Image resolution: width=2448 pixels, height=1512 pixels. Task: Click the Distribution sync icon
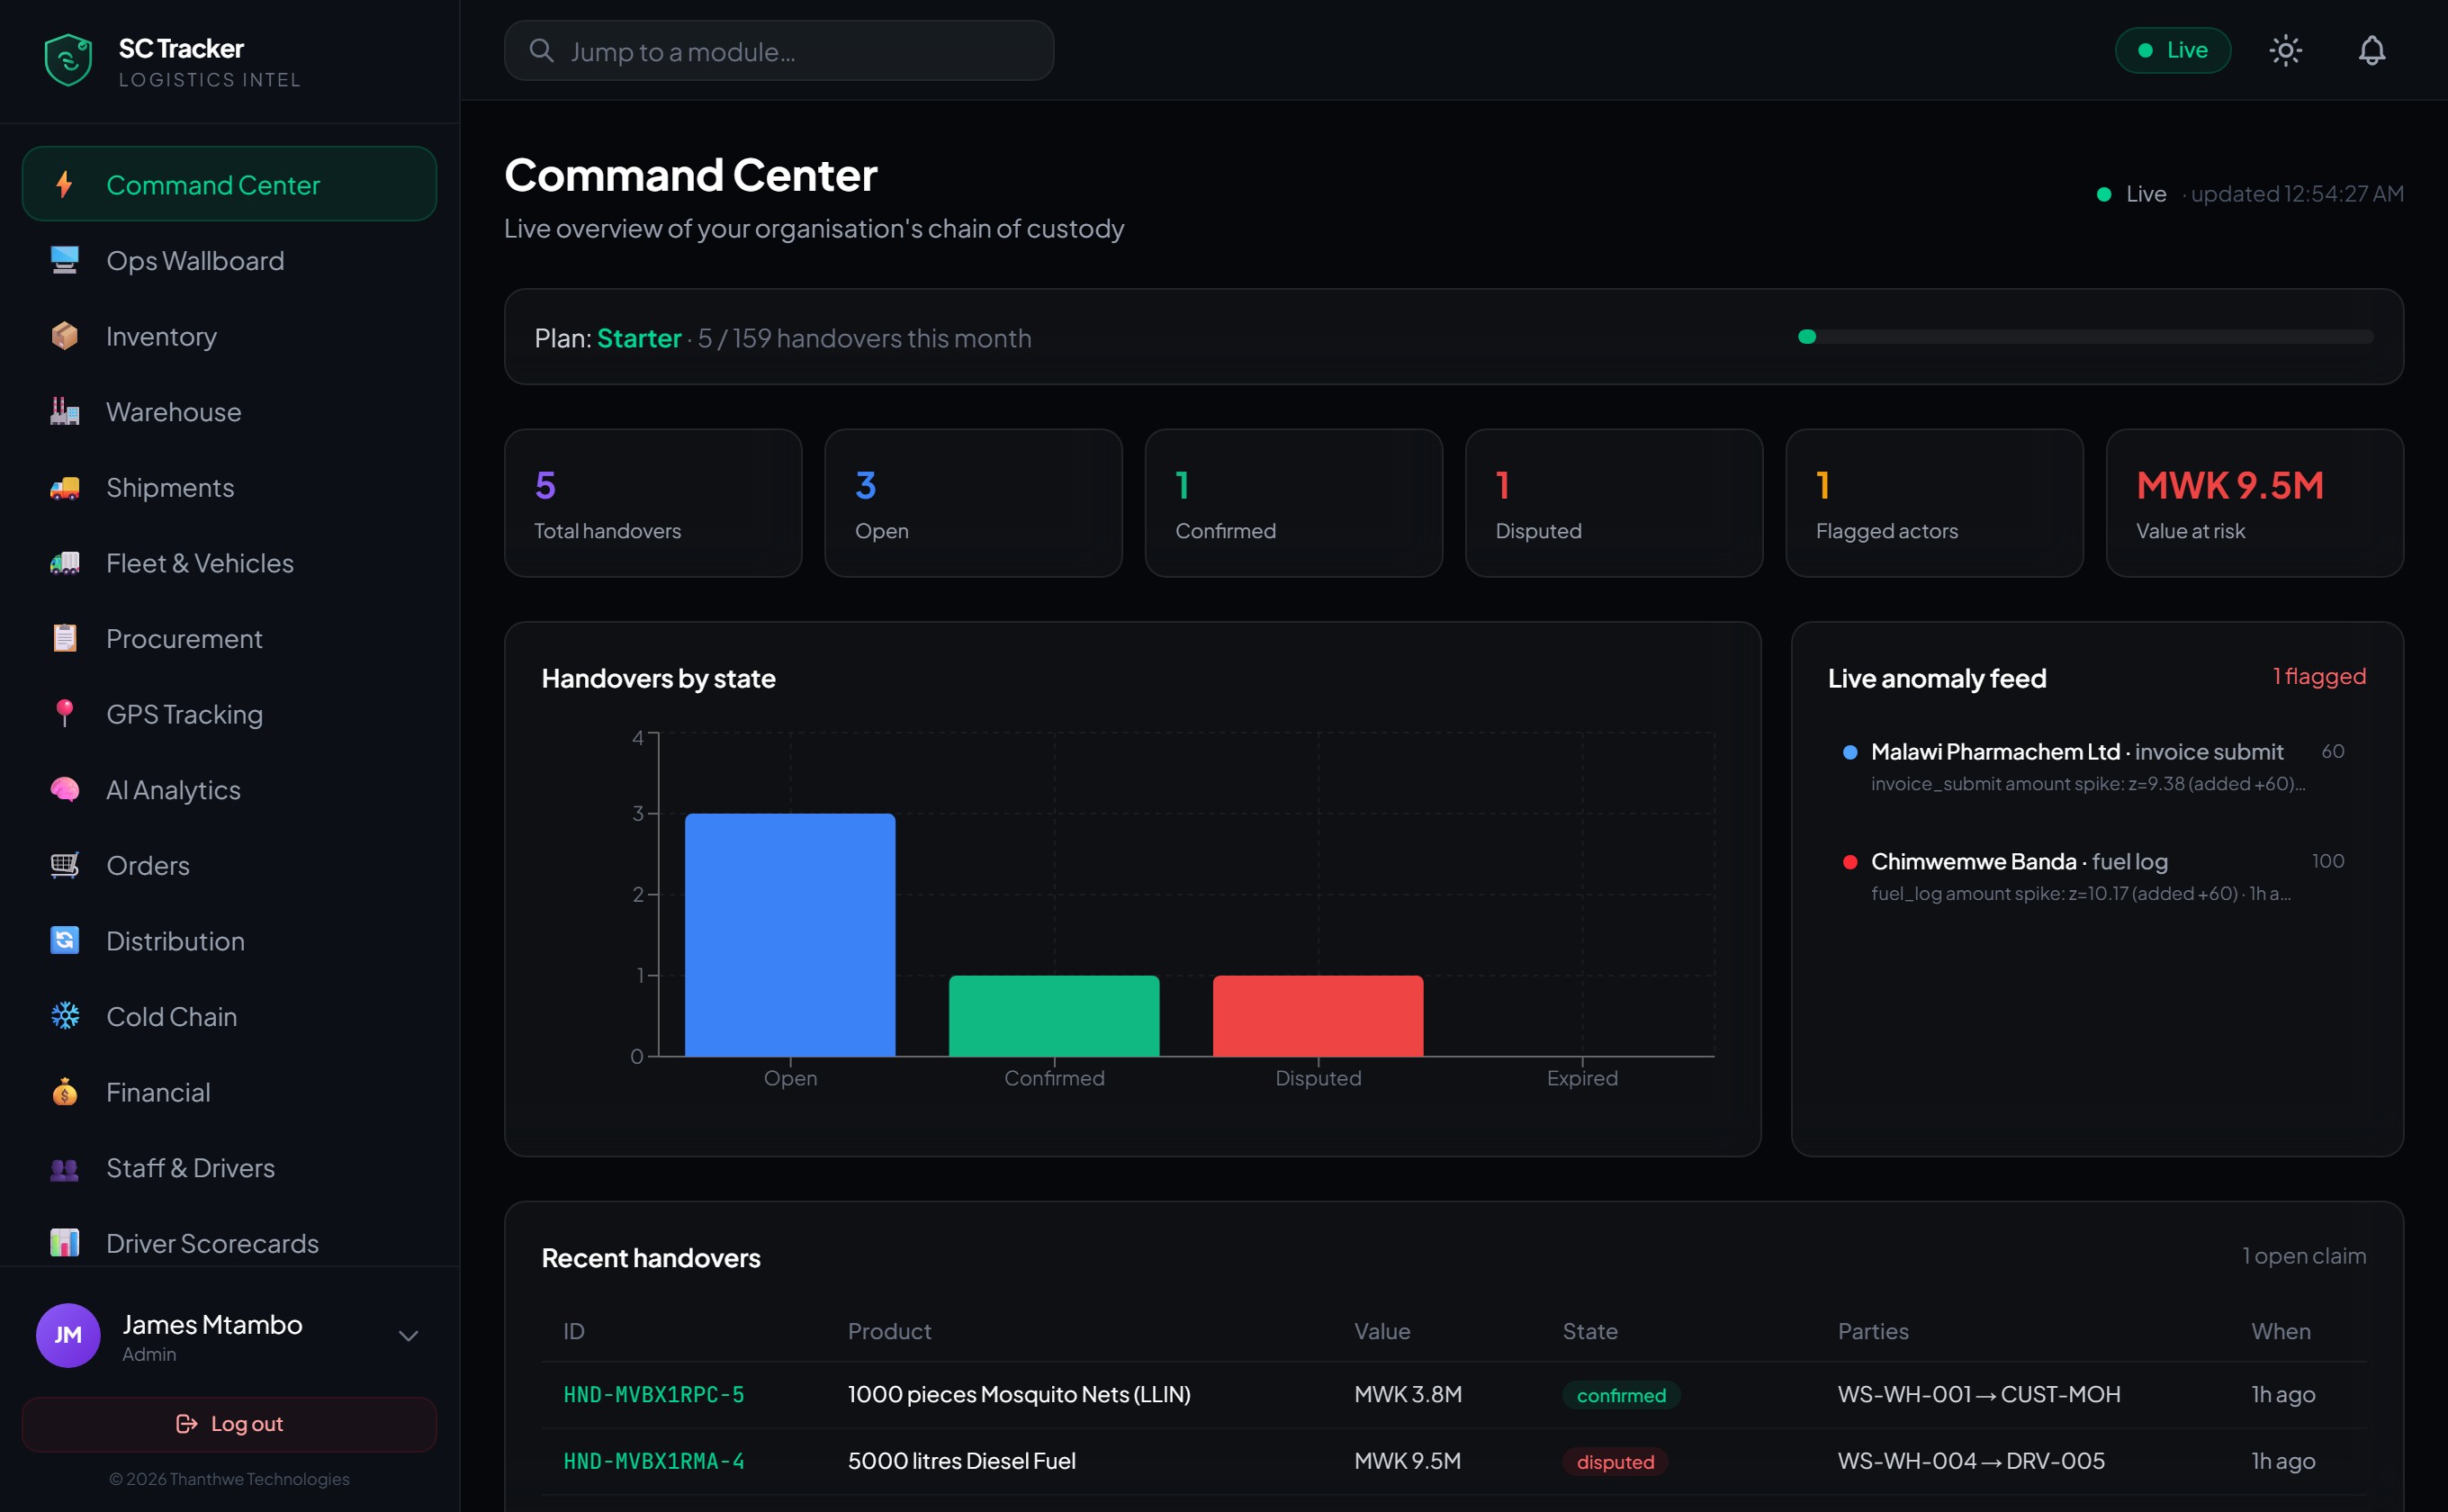[64, 941]
